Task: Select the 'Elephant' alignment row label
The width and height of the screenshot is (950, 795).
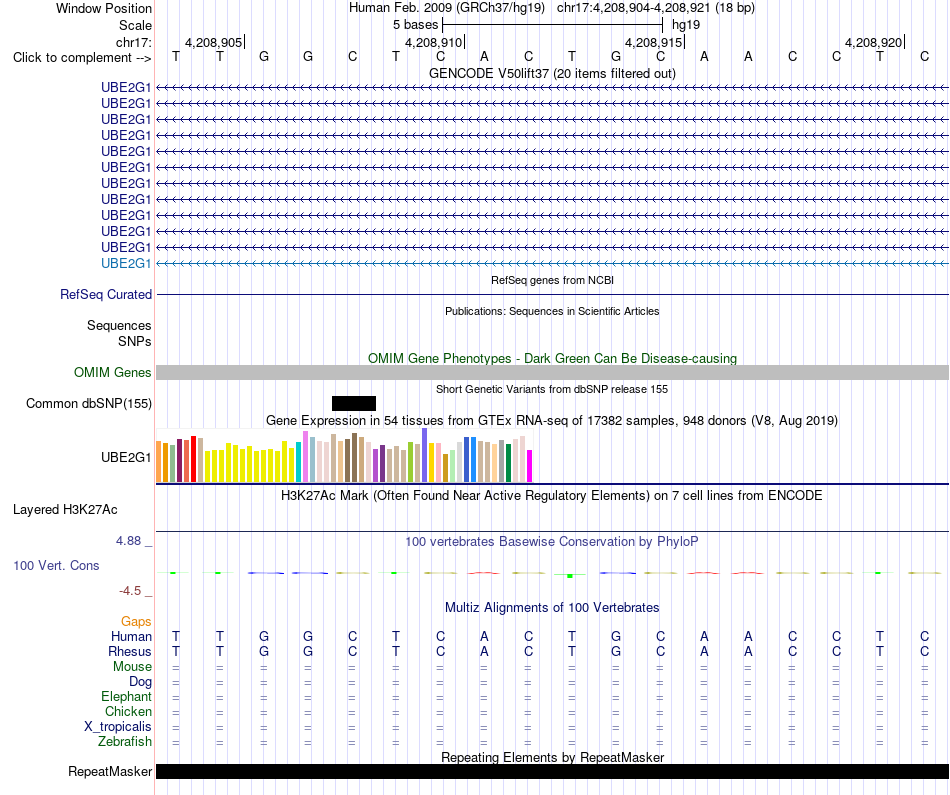Action: point(126,696)
